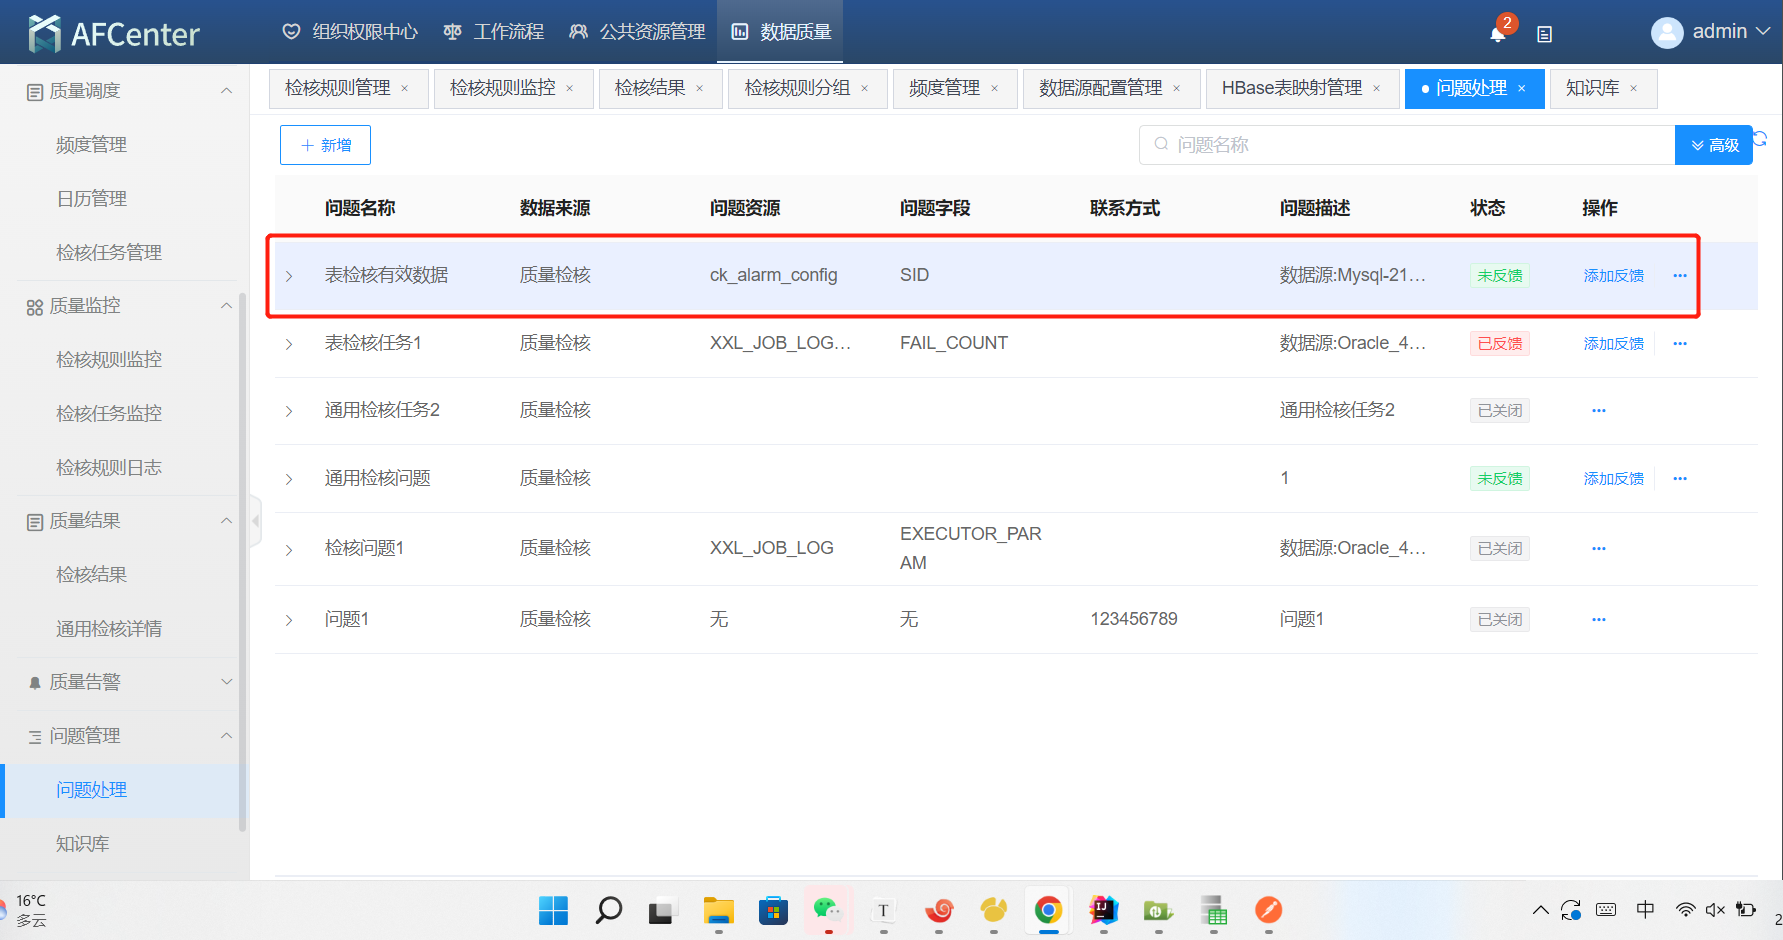Close the 检核规则管理 tab
Screen dimensions: 1783x940
point(405,89)
